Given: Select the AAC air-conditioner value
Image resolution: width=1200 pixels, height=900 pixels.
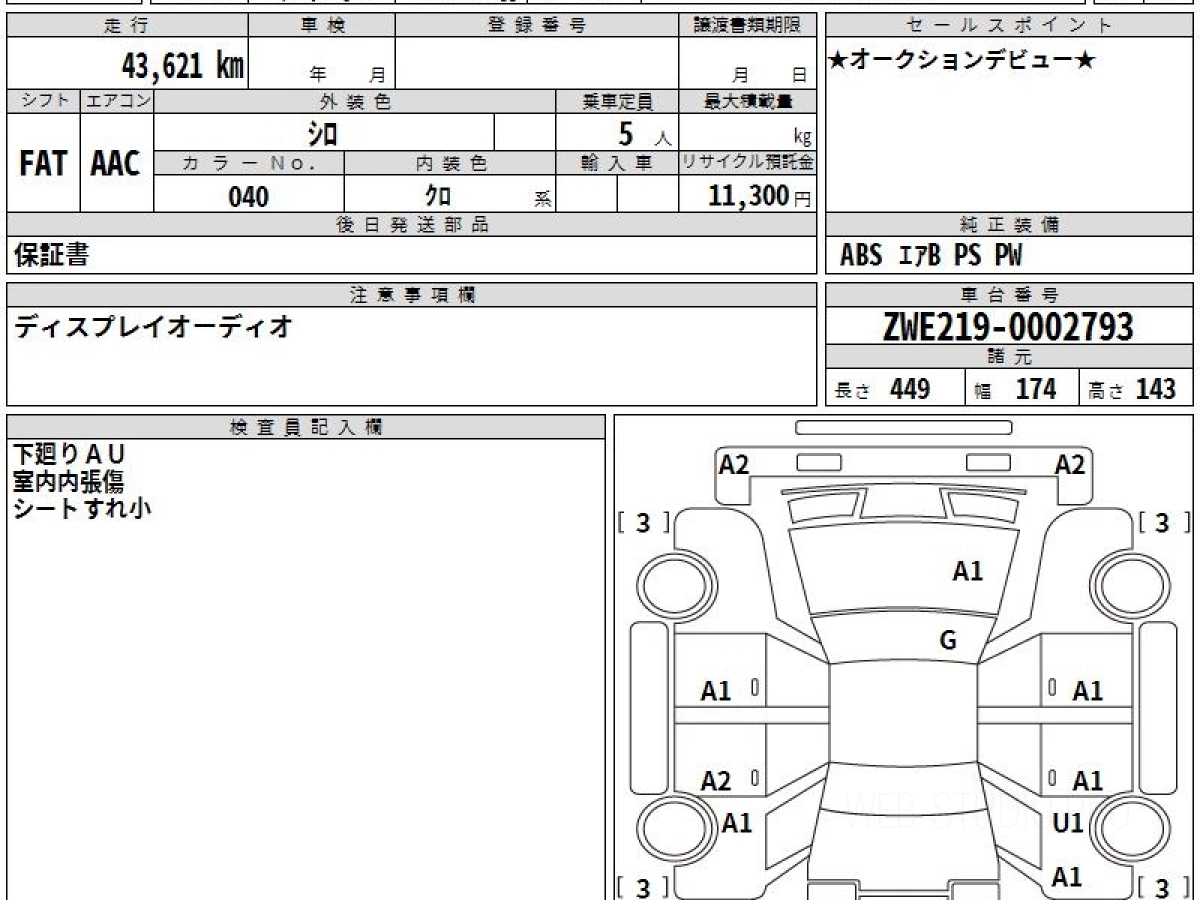Looking at the screenshot, I should pyautogui.click(x=116, y=164).
